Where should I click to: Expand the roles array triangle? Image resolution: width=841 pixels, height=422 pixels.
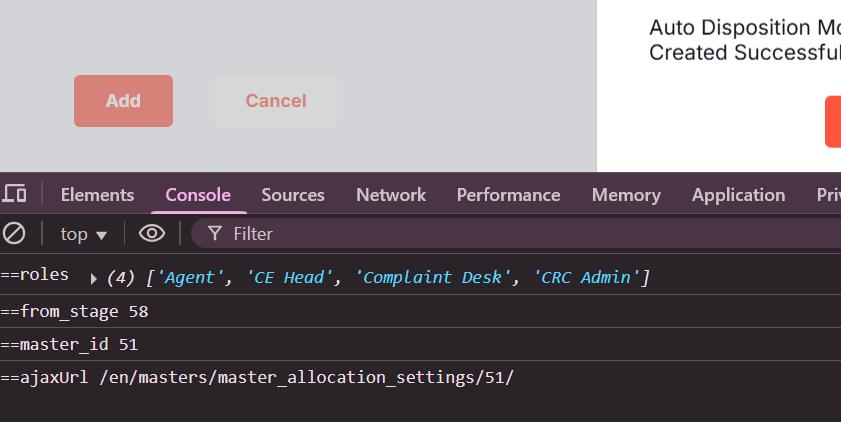click(94, 278)
